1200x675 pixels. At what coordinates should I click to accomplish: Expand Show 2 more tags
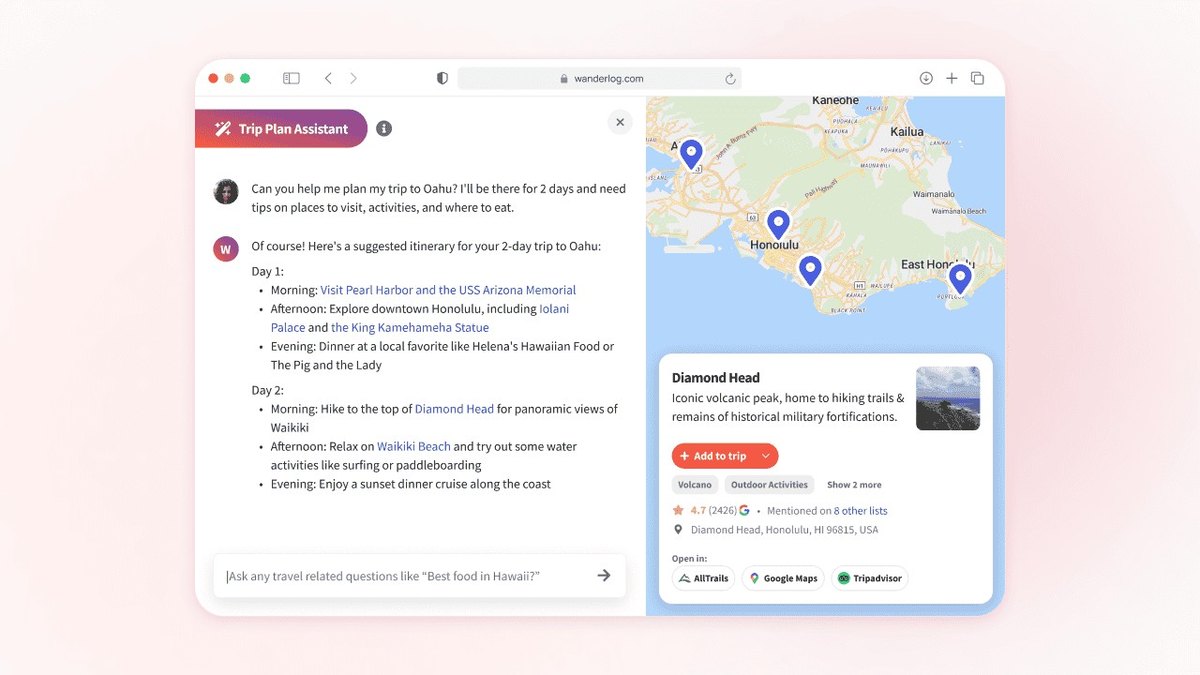[x=854, y=485]
